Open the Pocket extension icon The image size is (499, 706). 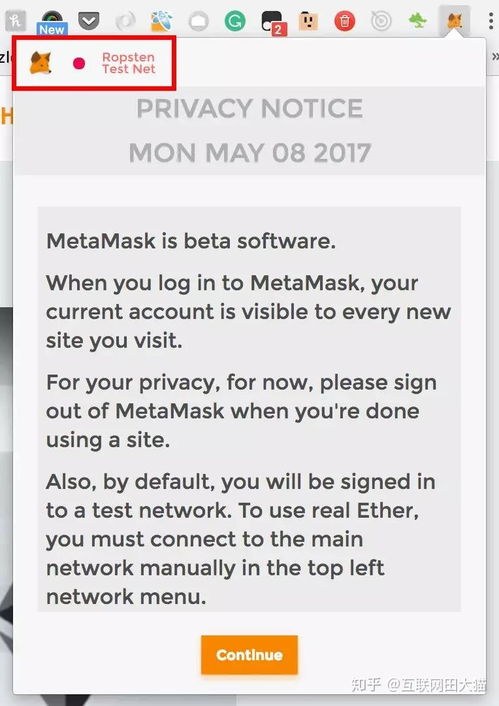(x=89, y=20)
